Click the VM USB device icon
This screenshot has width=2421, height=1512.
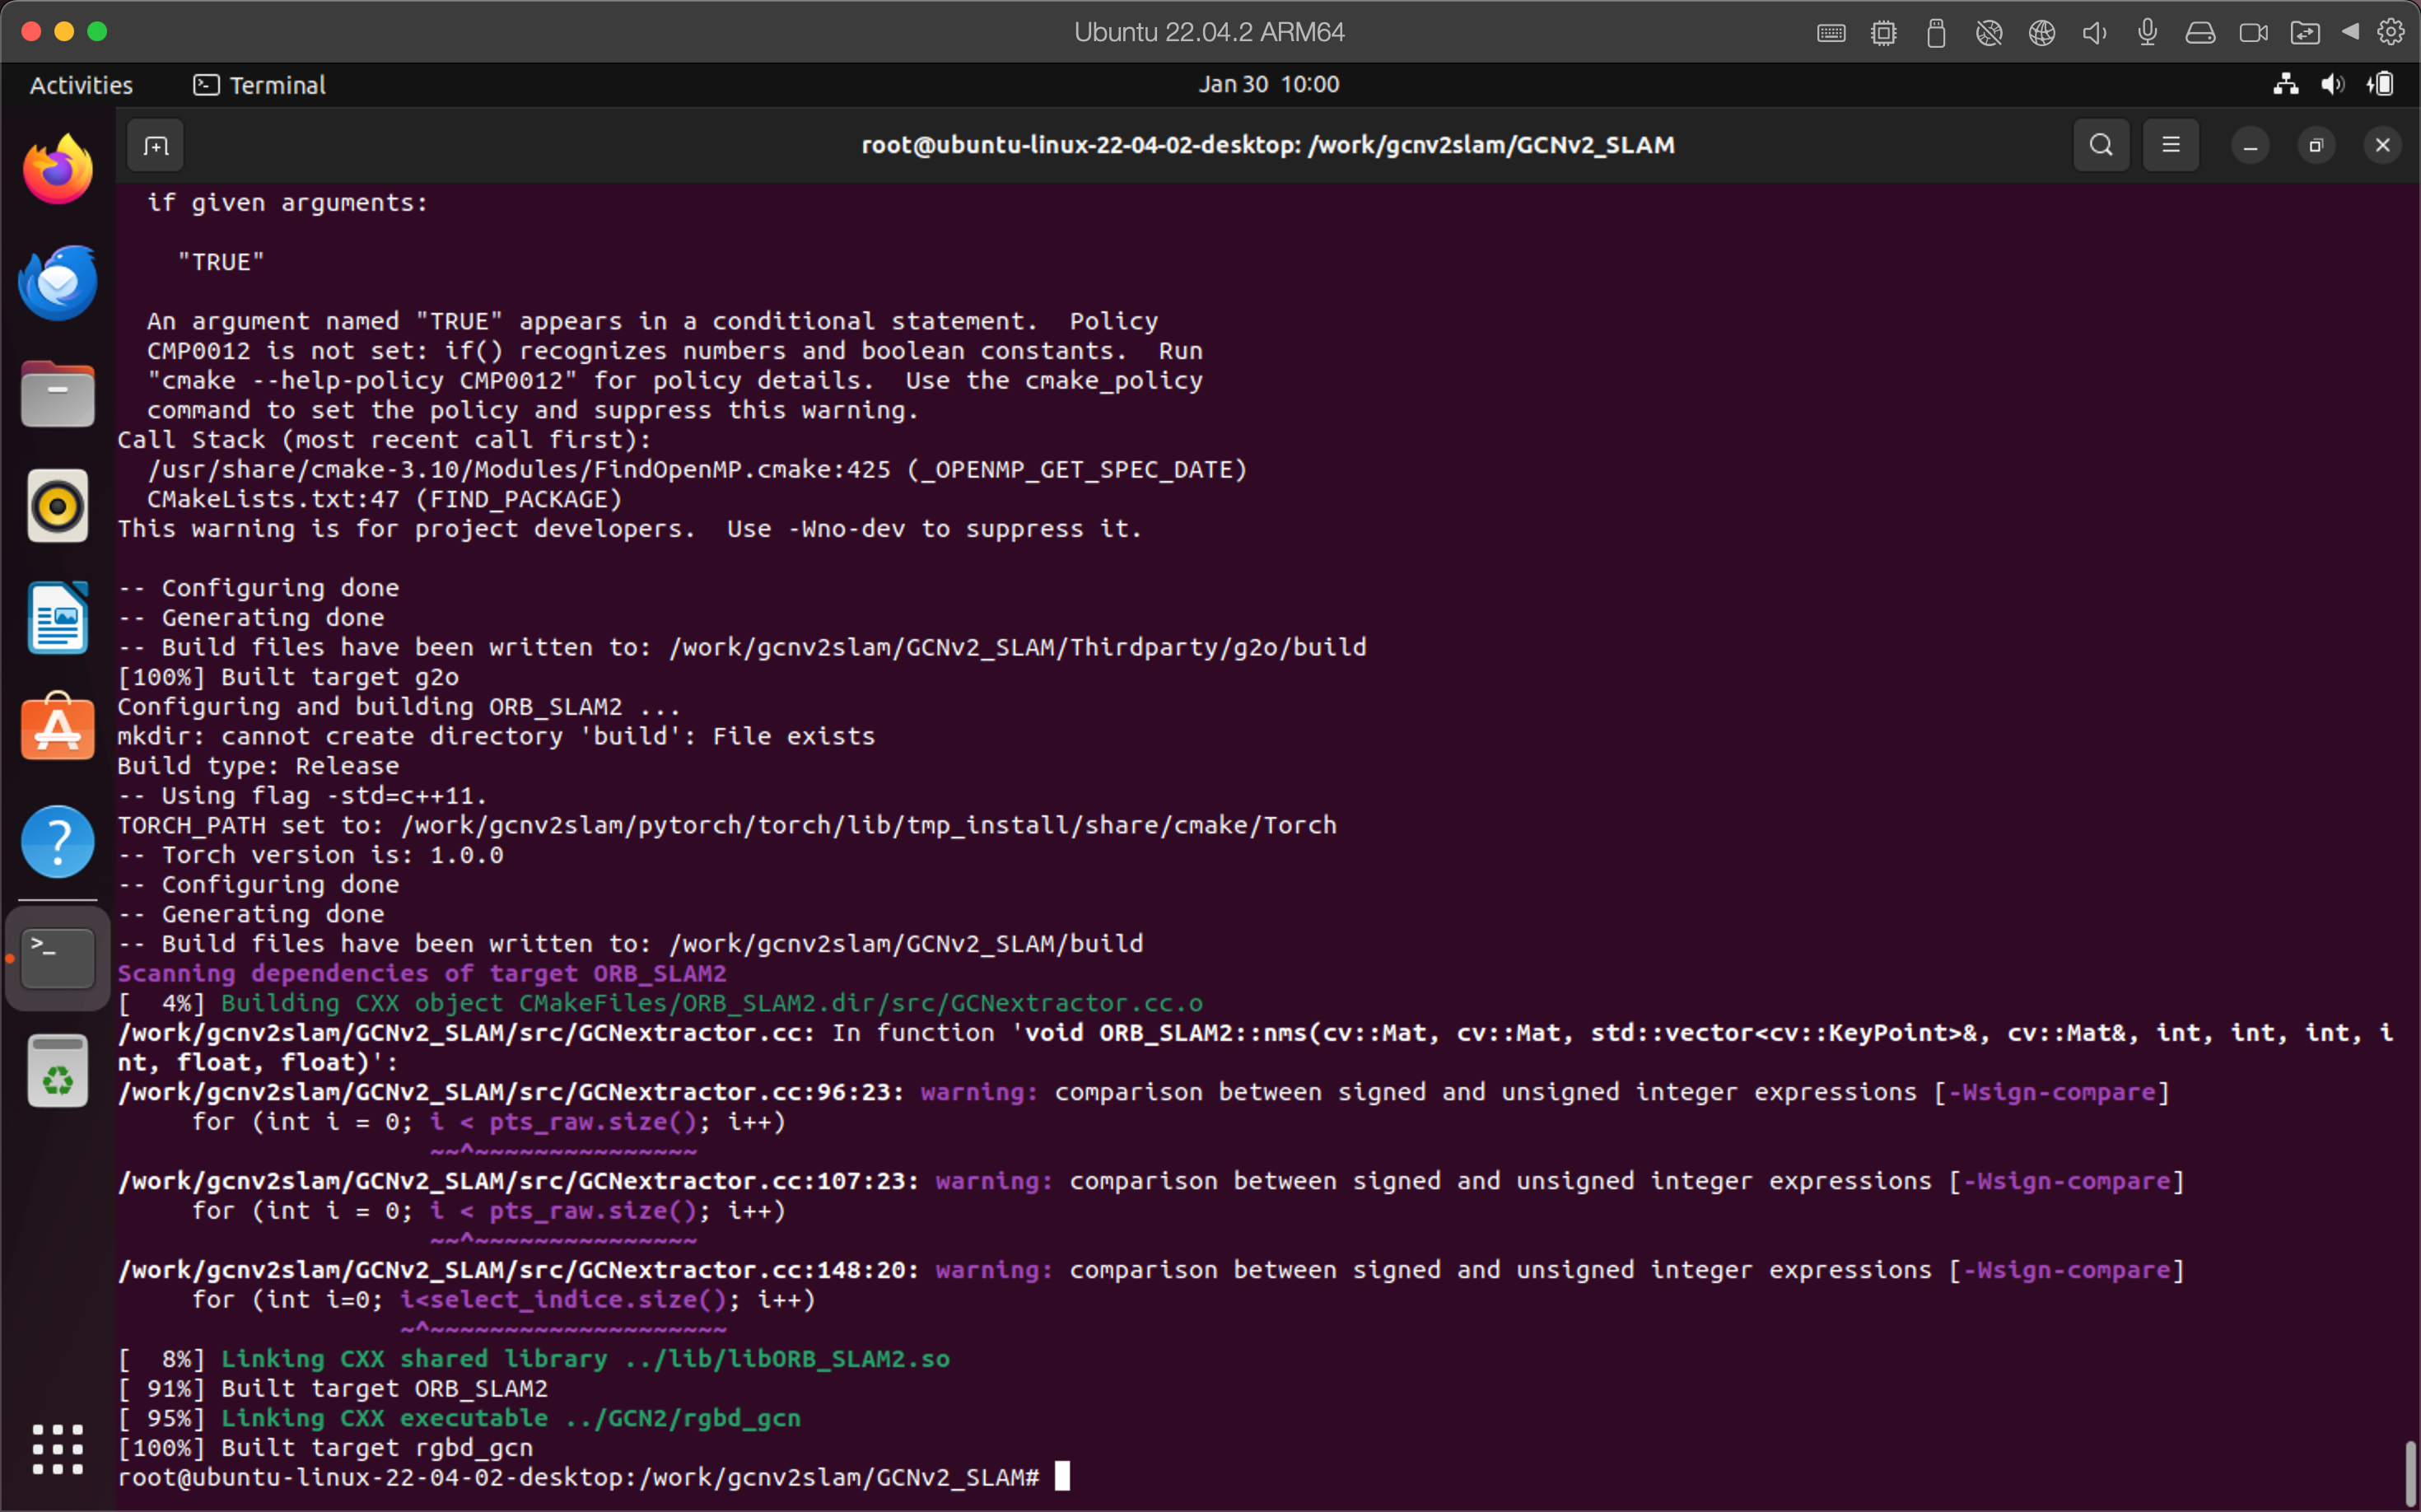click(x=1936, y=33)
